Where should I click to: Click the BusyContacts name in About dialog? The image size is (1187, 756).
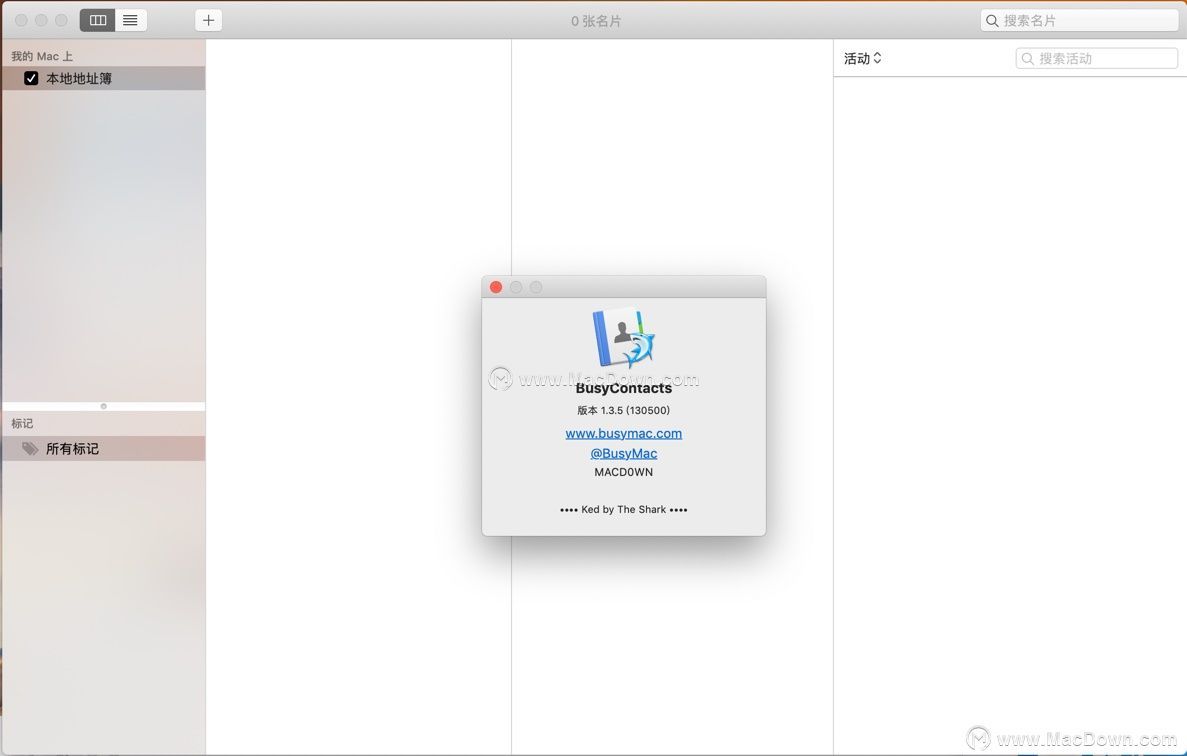(x=624, y=388)
